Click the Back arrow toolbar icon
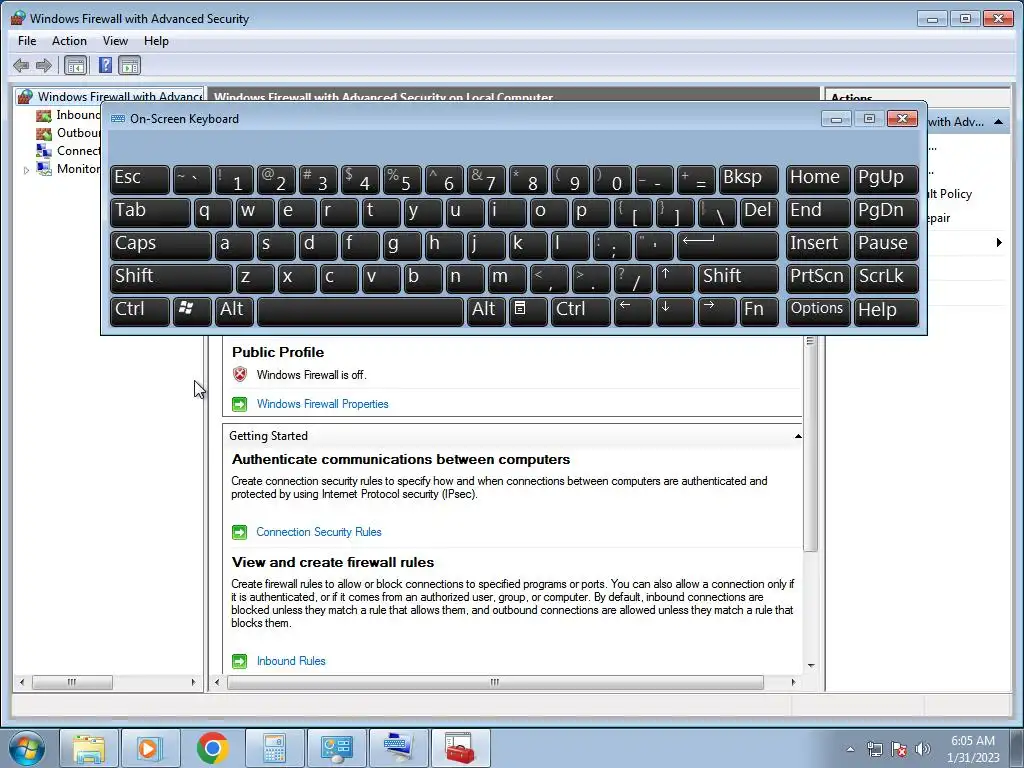The height and width of the screenshot is (768, 1024). pyautogui.click(x=21, y=65)
